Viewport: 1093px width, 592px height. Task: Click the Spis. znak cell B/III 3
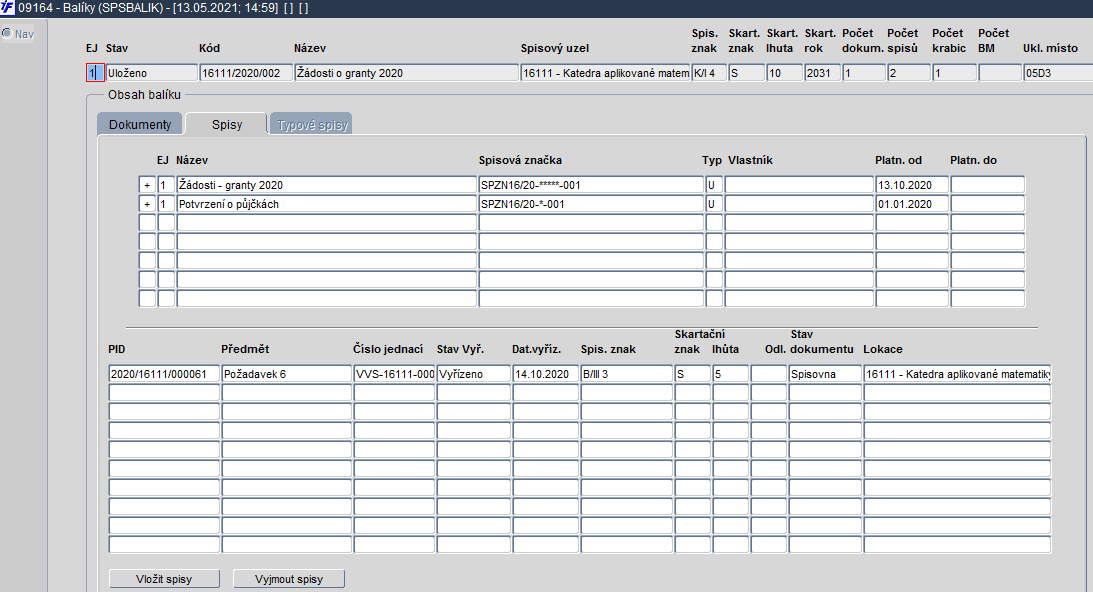[x=627, y=374]
